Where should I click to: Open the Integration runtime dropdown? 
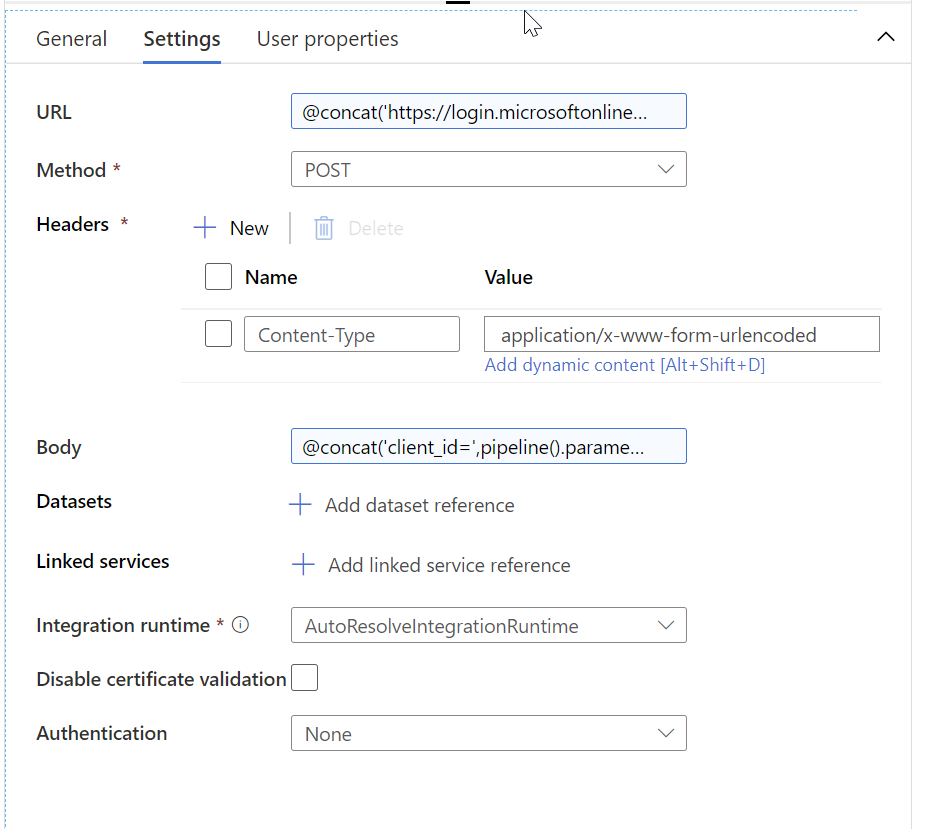tap(488, 625)
